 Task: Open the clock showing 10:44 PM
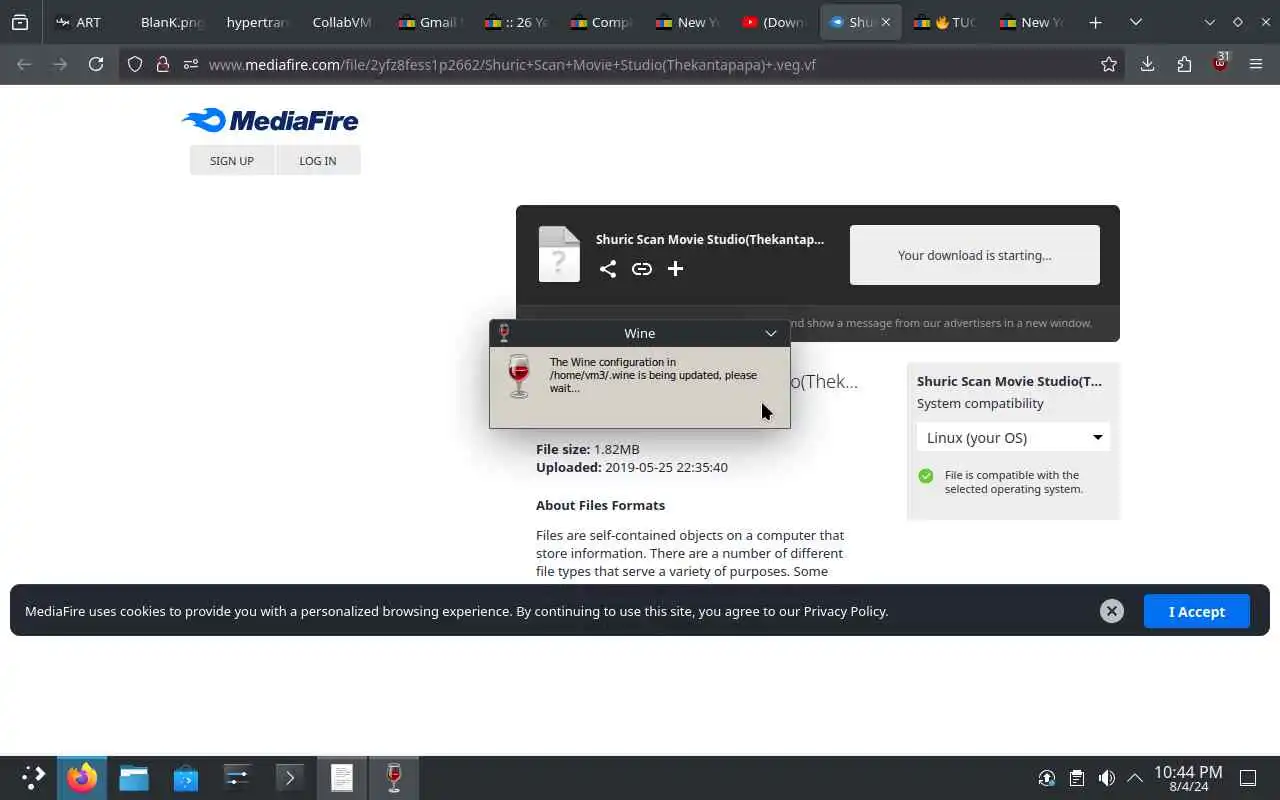(x=1188, y=778)
